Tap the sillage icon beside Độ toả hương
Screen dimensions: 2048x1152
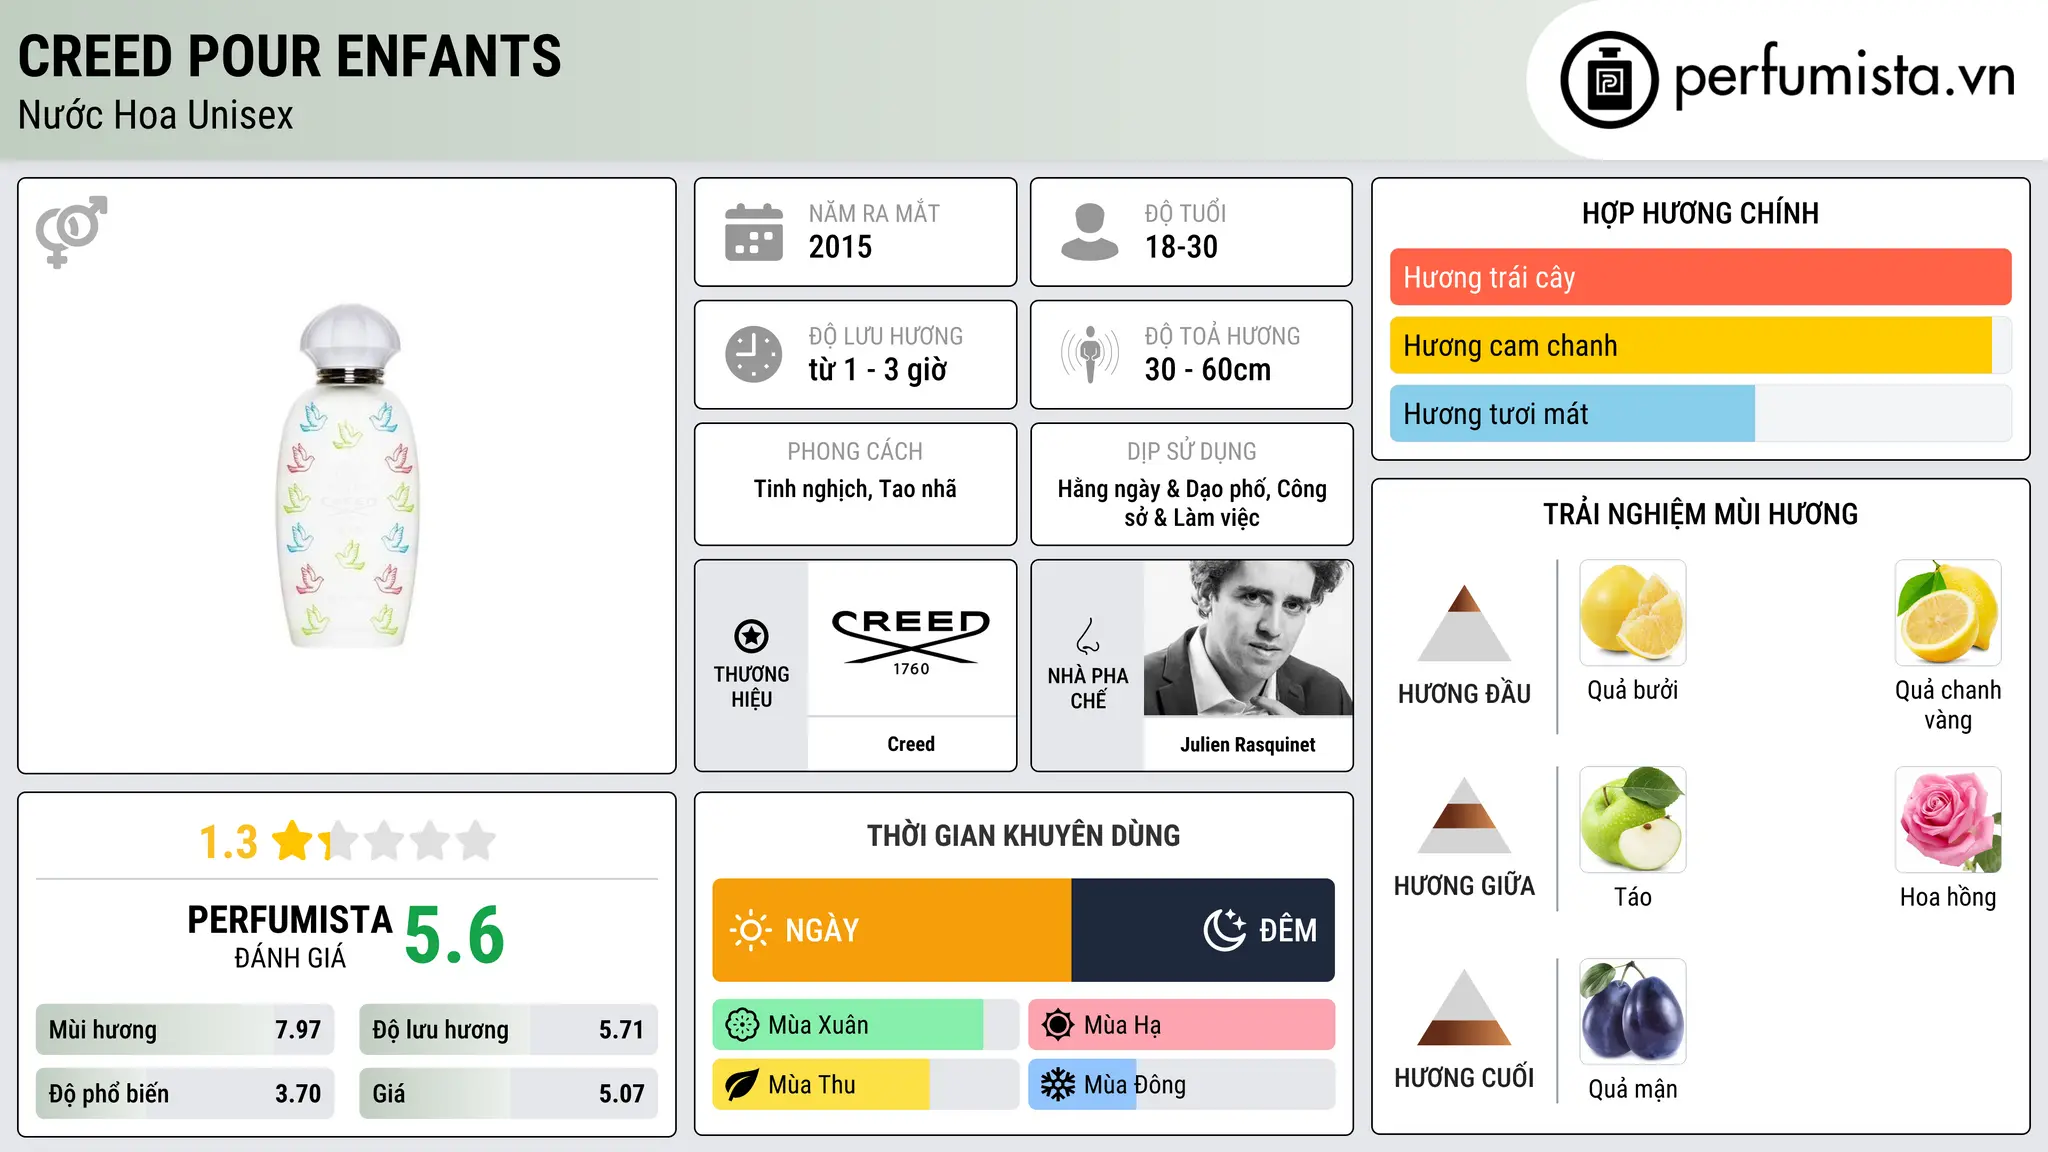[1089, 354]
